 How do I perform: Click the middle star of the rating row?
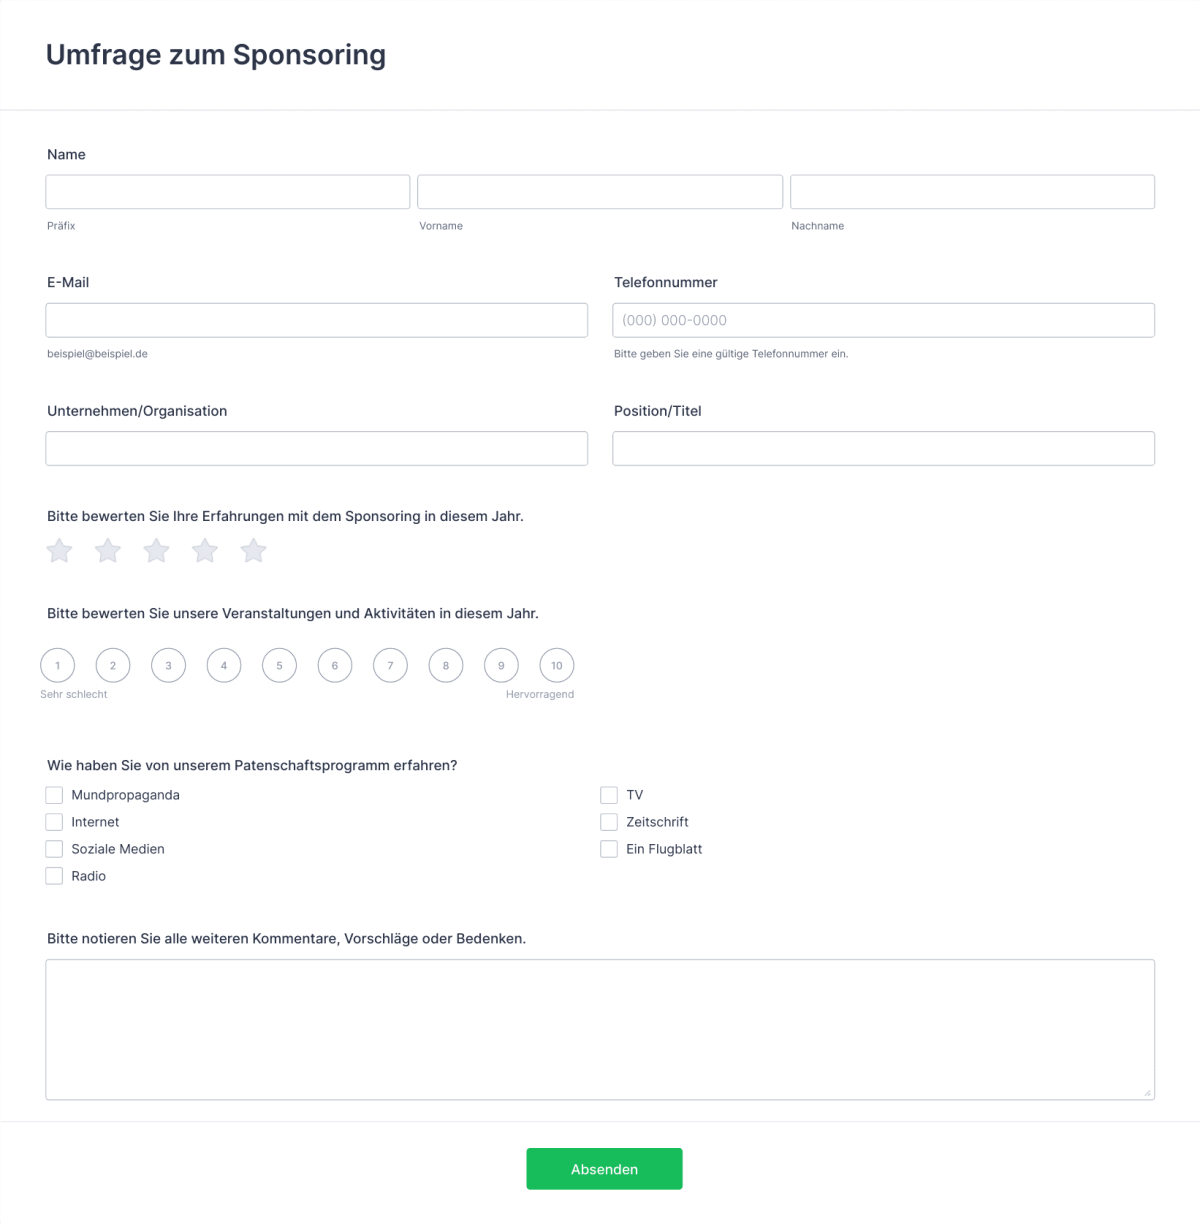point(156,550)
